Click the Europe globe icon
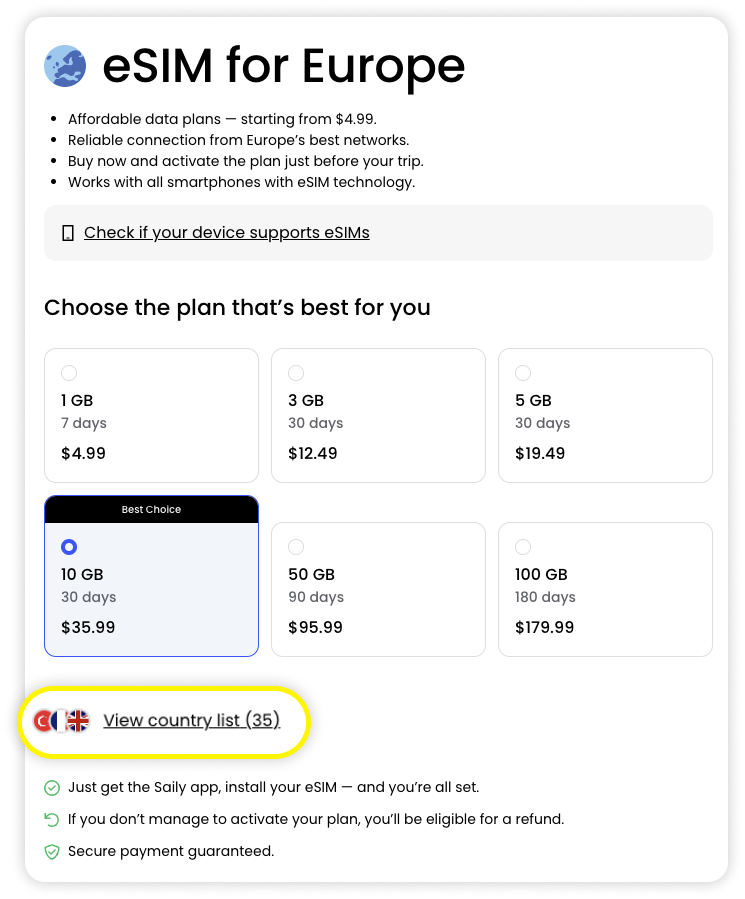This screenshot has height=899, width=745. [65, 66]
